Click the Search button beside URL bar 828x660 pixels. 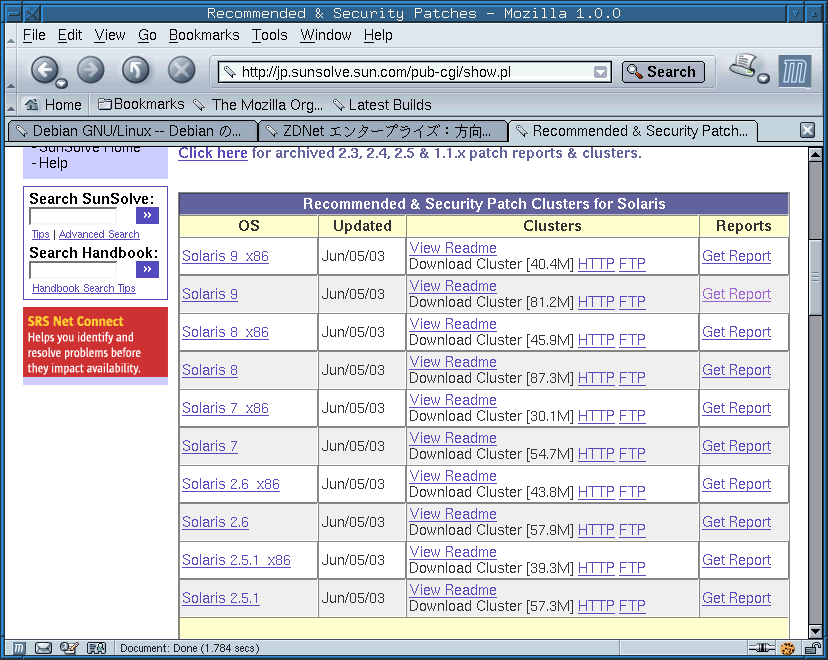663,72
